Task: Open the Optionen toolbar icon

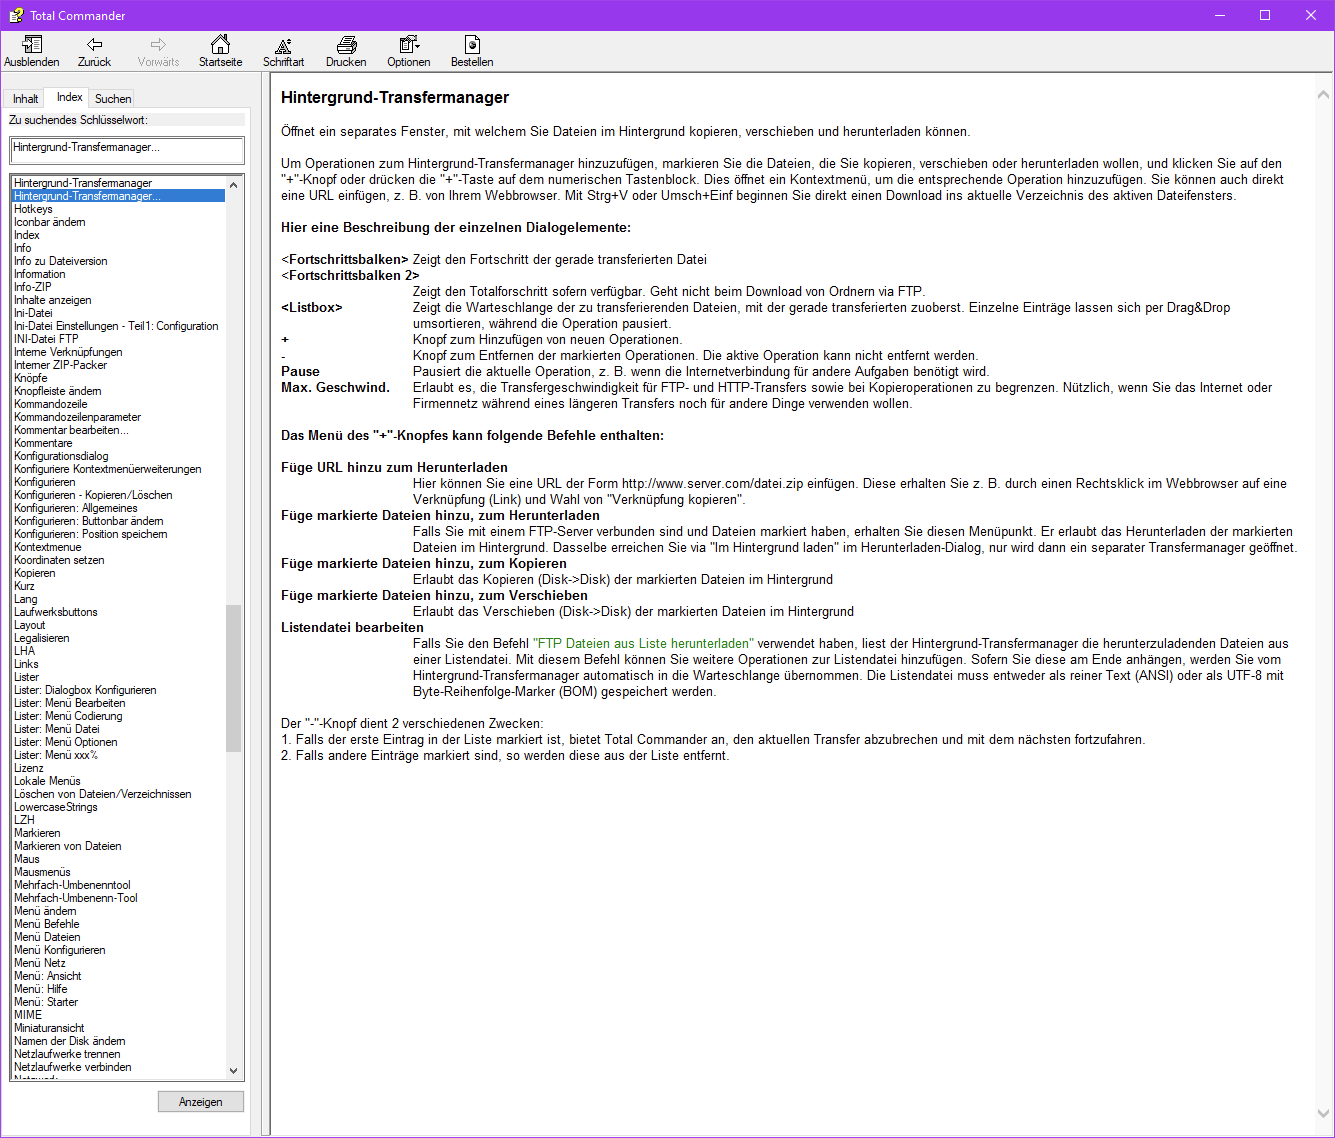Action: click(x=409, y=45)
